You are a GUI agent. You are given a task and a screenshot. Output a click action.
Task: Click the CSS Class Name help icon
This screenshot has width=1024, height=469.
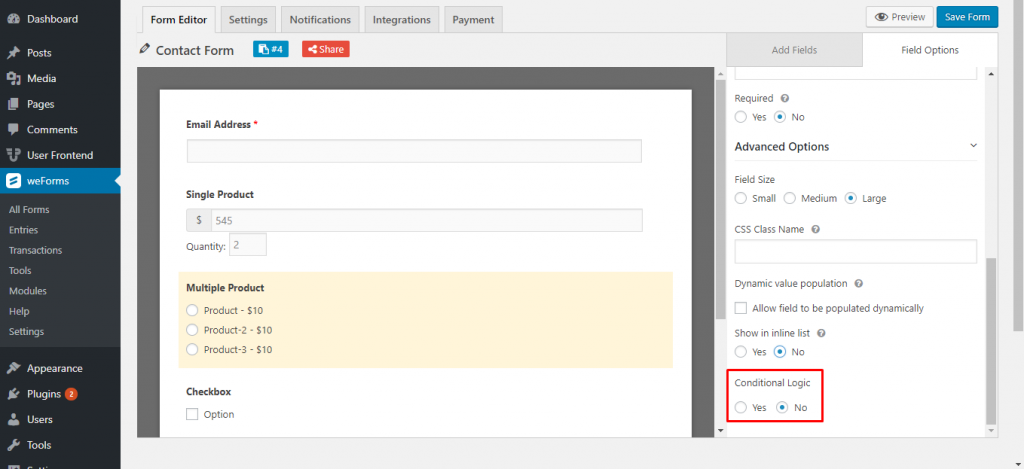[x=816, y=229]
